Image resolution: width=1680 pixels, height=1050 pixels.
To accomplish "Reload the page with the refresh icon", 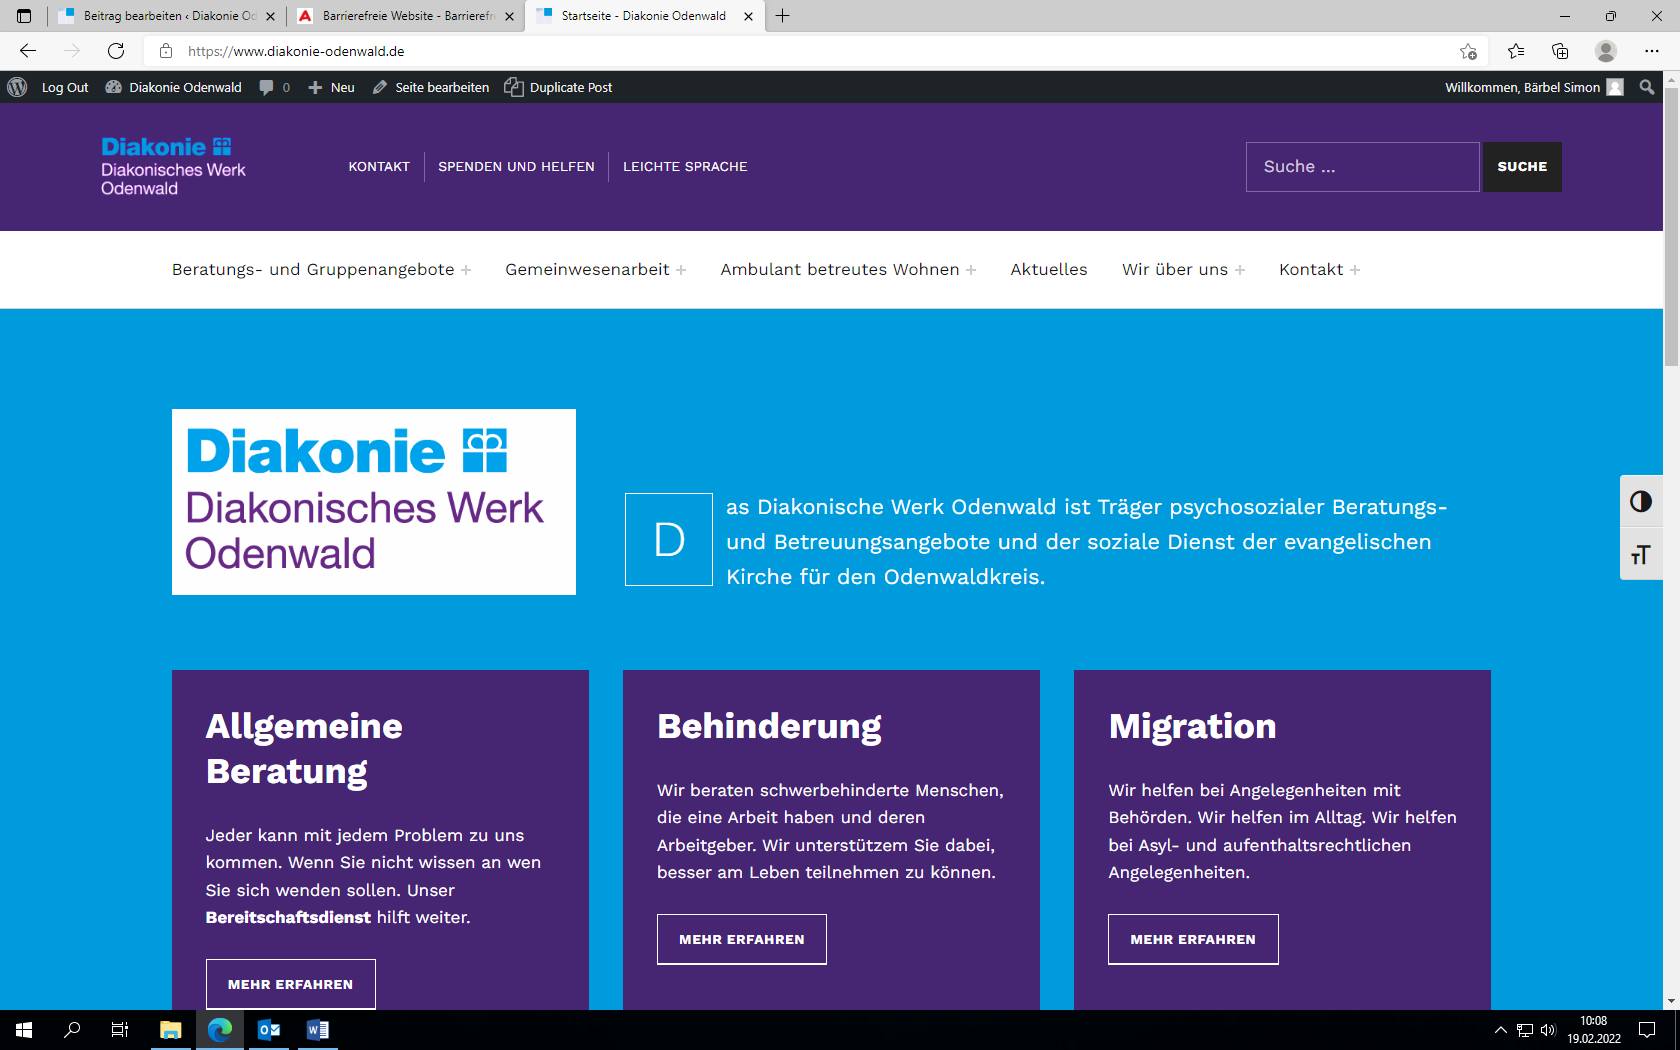I will [116, 51].
